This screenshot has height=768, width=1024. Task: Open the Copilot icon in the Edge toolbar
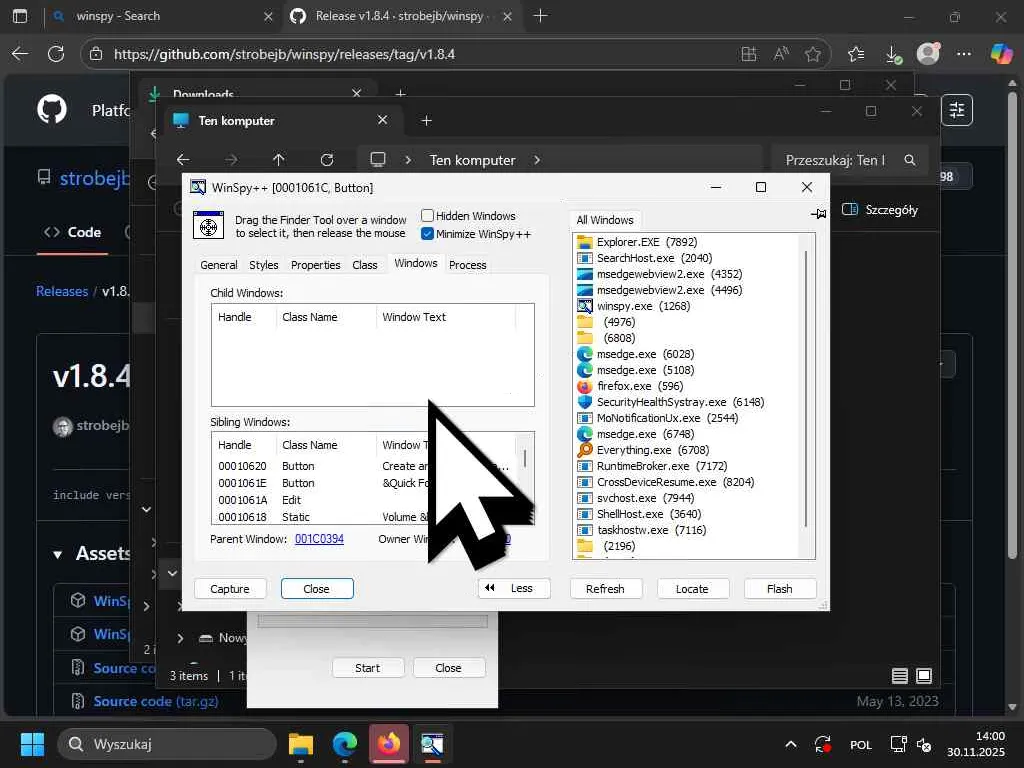(x=1000, y=54)
